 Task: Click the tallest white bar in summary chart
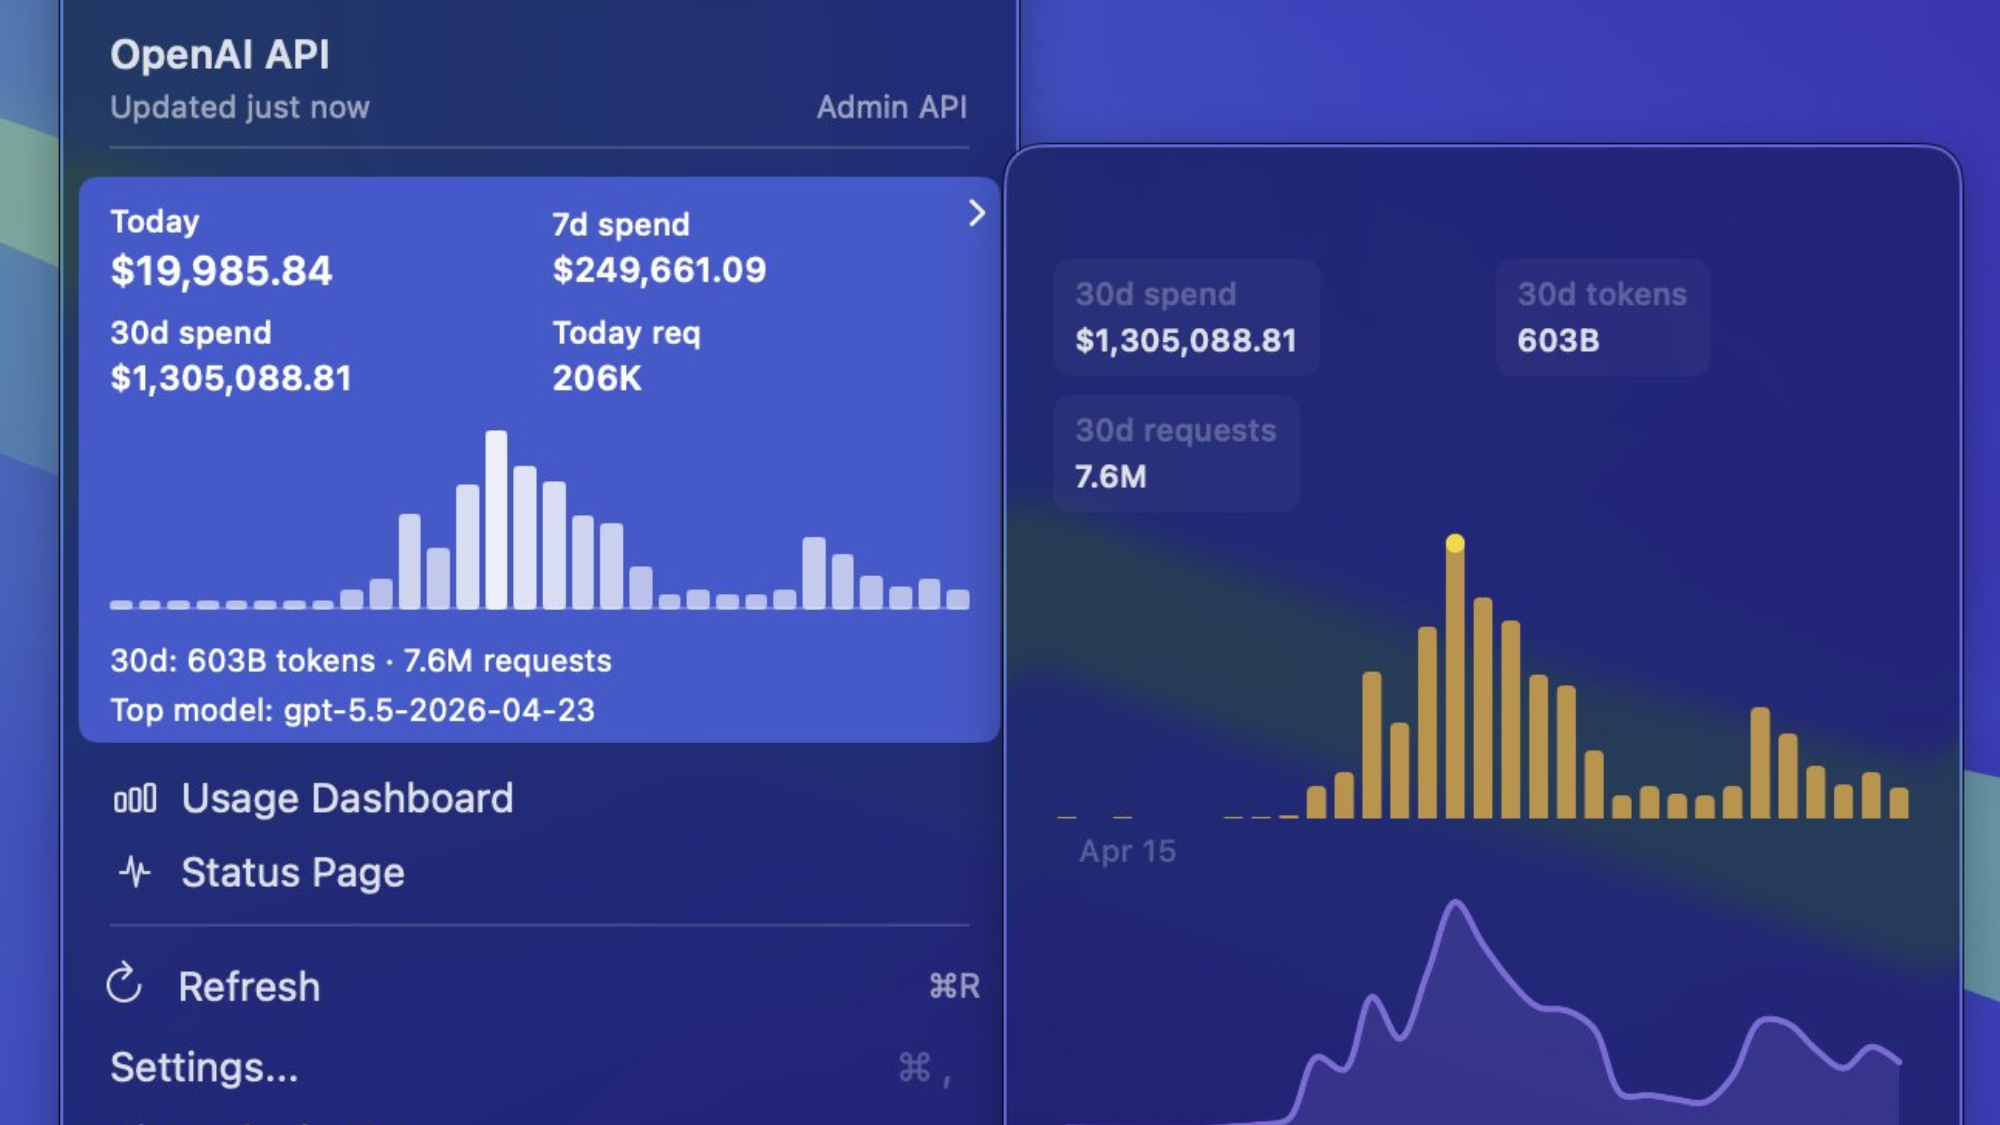(496, 519)
